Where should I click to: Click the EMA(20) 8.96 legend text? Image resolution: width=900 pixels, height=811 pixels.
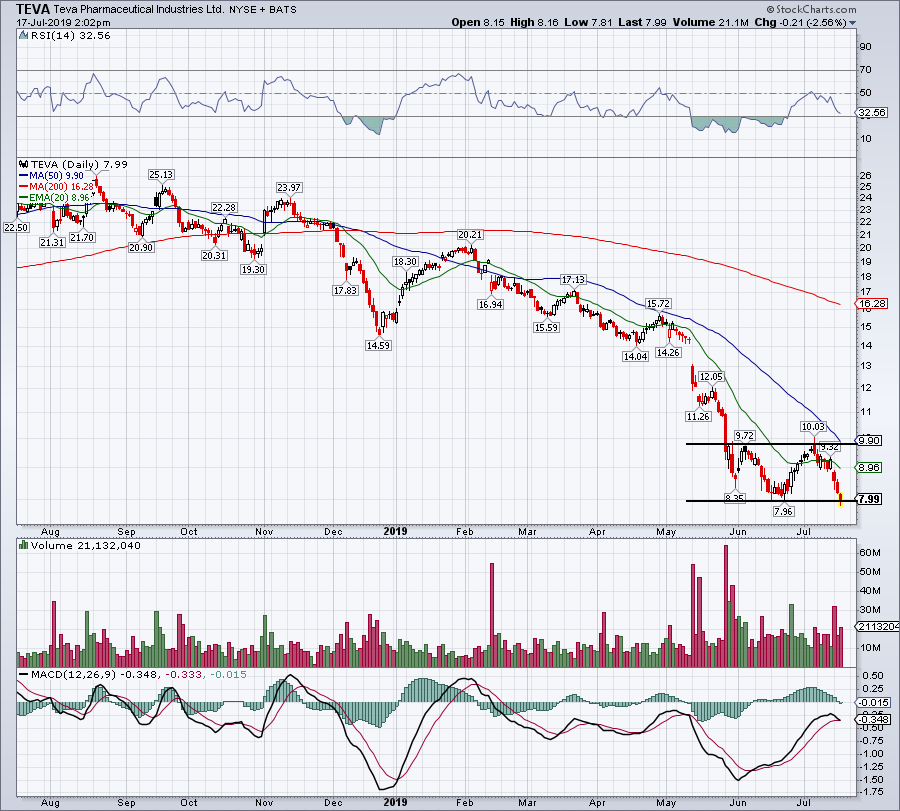[x=59, y=197]
